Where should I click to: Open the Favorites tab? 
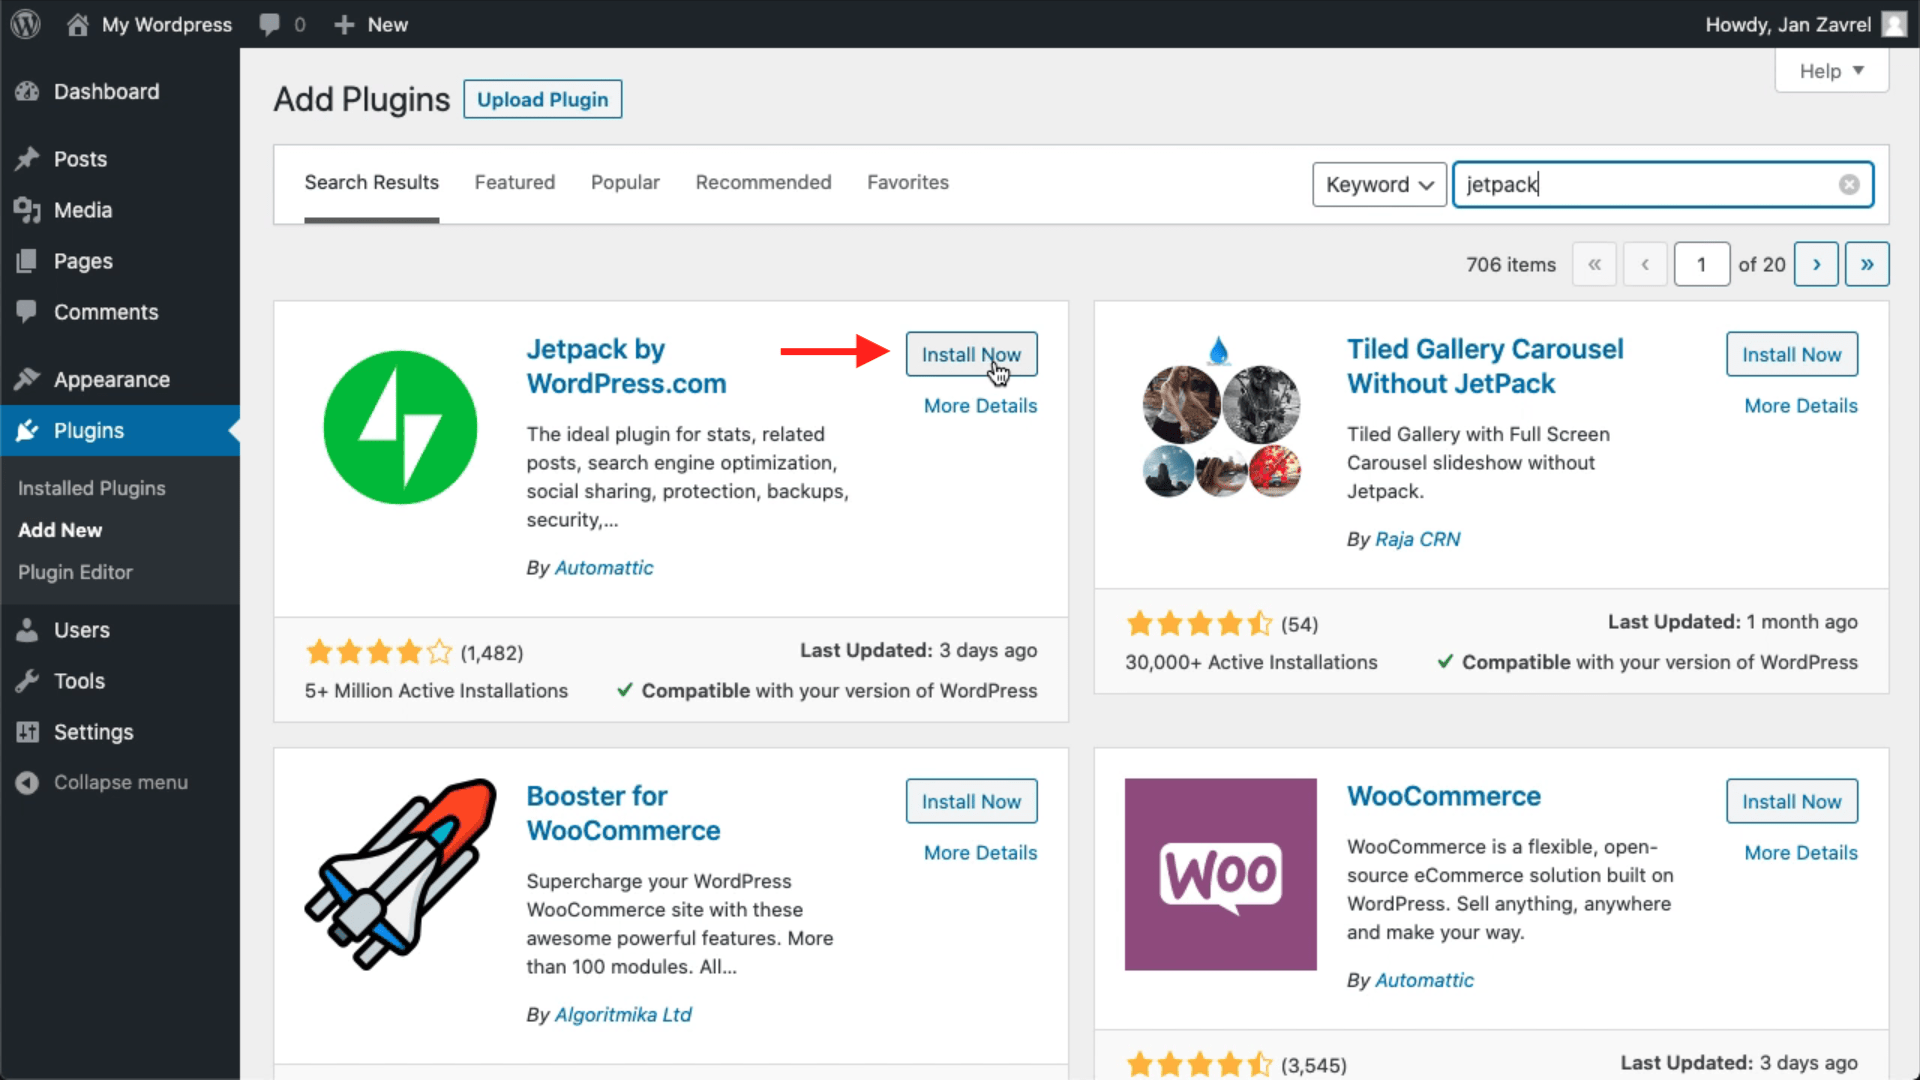pyautogui.click(x=908, y=182)
